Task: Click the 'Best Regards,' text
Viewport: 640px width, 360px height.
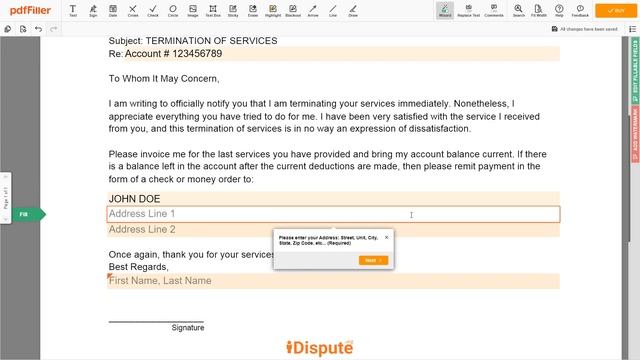Action: 138,267
